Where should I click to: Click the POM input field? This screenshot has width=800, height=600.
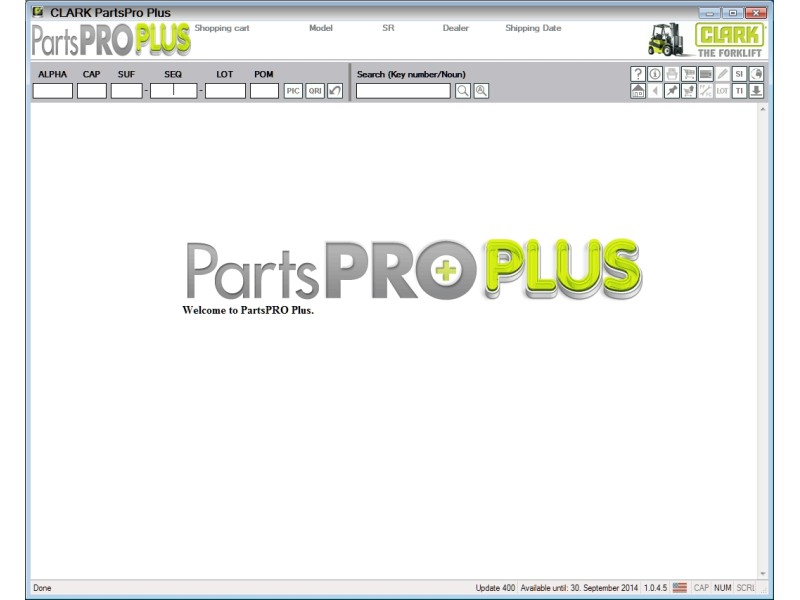264,91
